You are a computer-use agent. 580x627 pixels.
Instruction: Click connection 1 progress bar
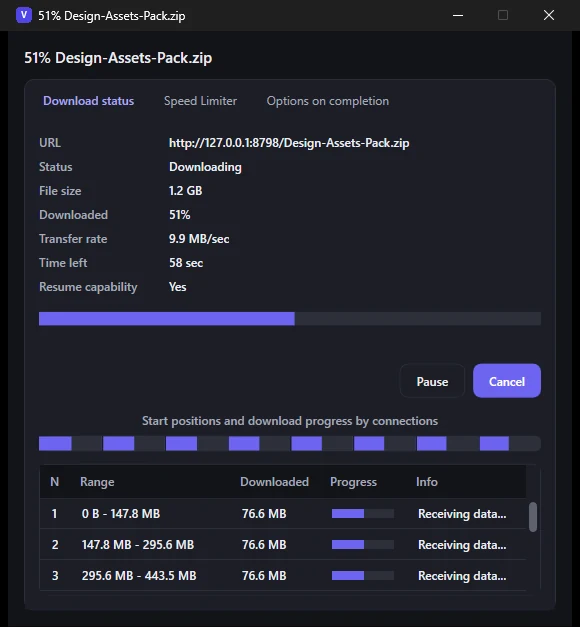362,513
